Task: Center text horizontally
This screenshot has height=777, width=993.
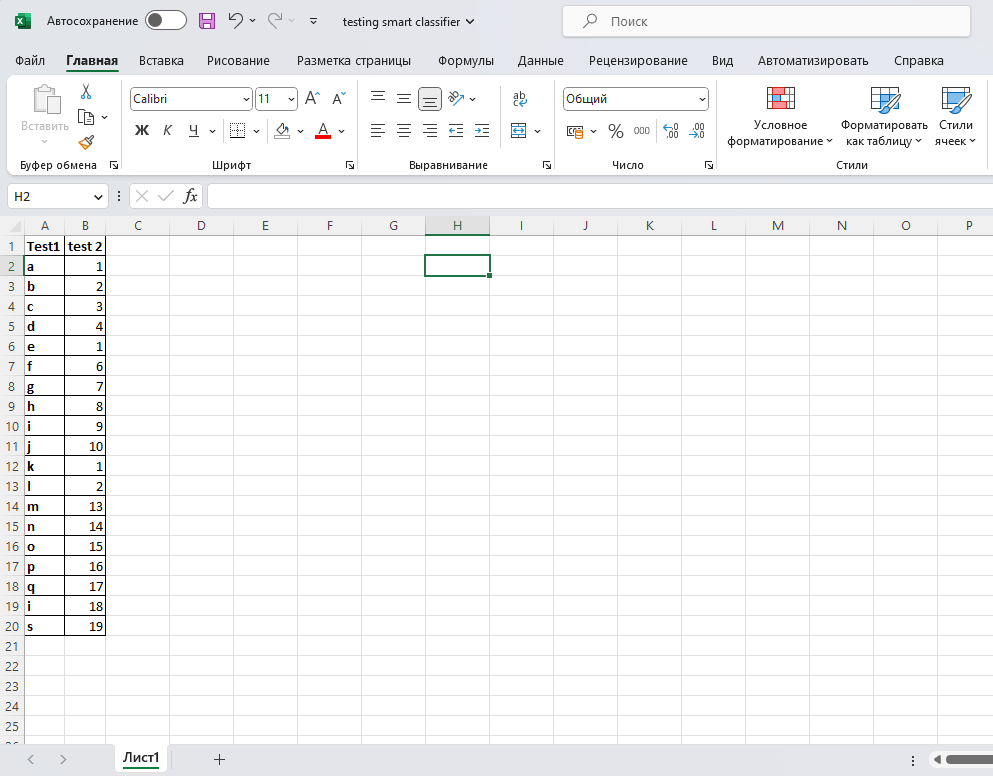Action: (x=403, y=130)
